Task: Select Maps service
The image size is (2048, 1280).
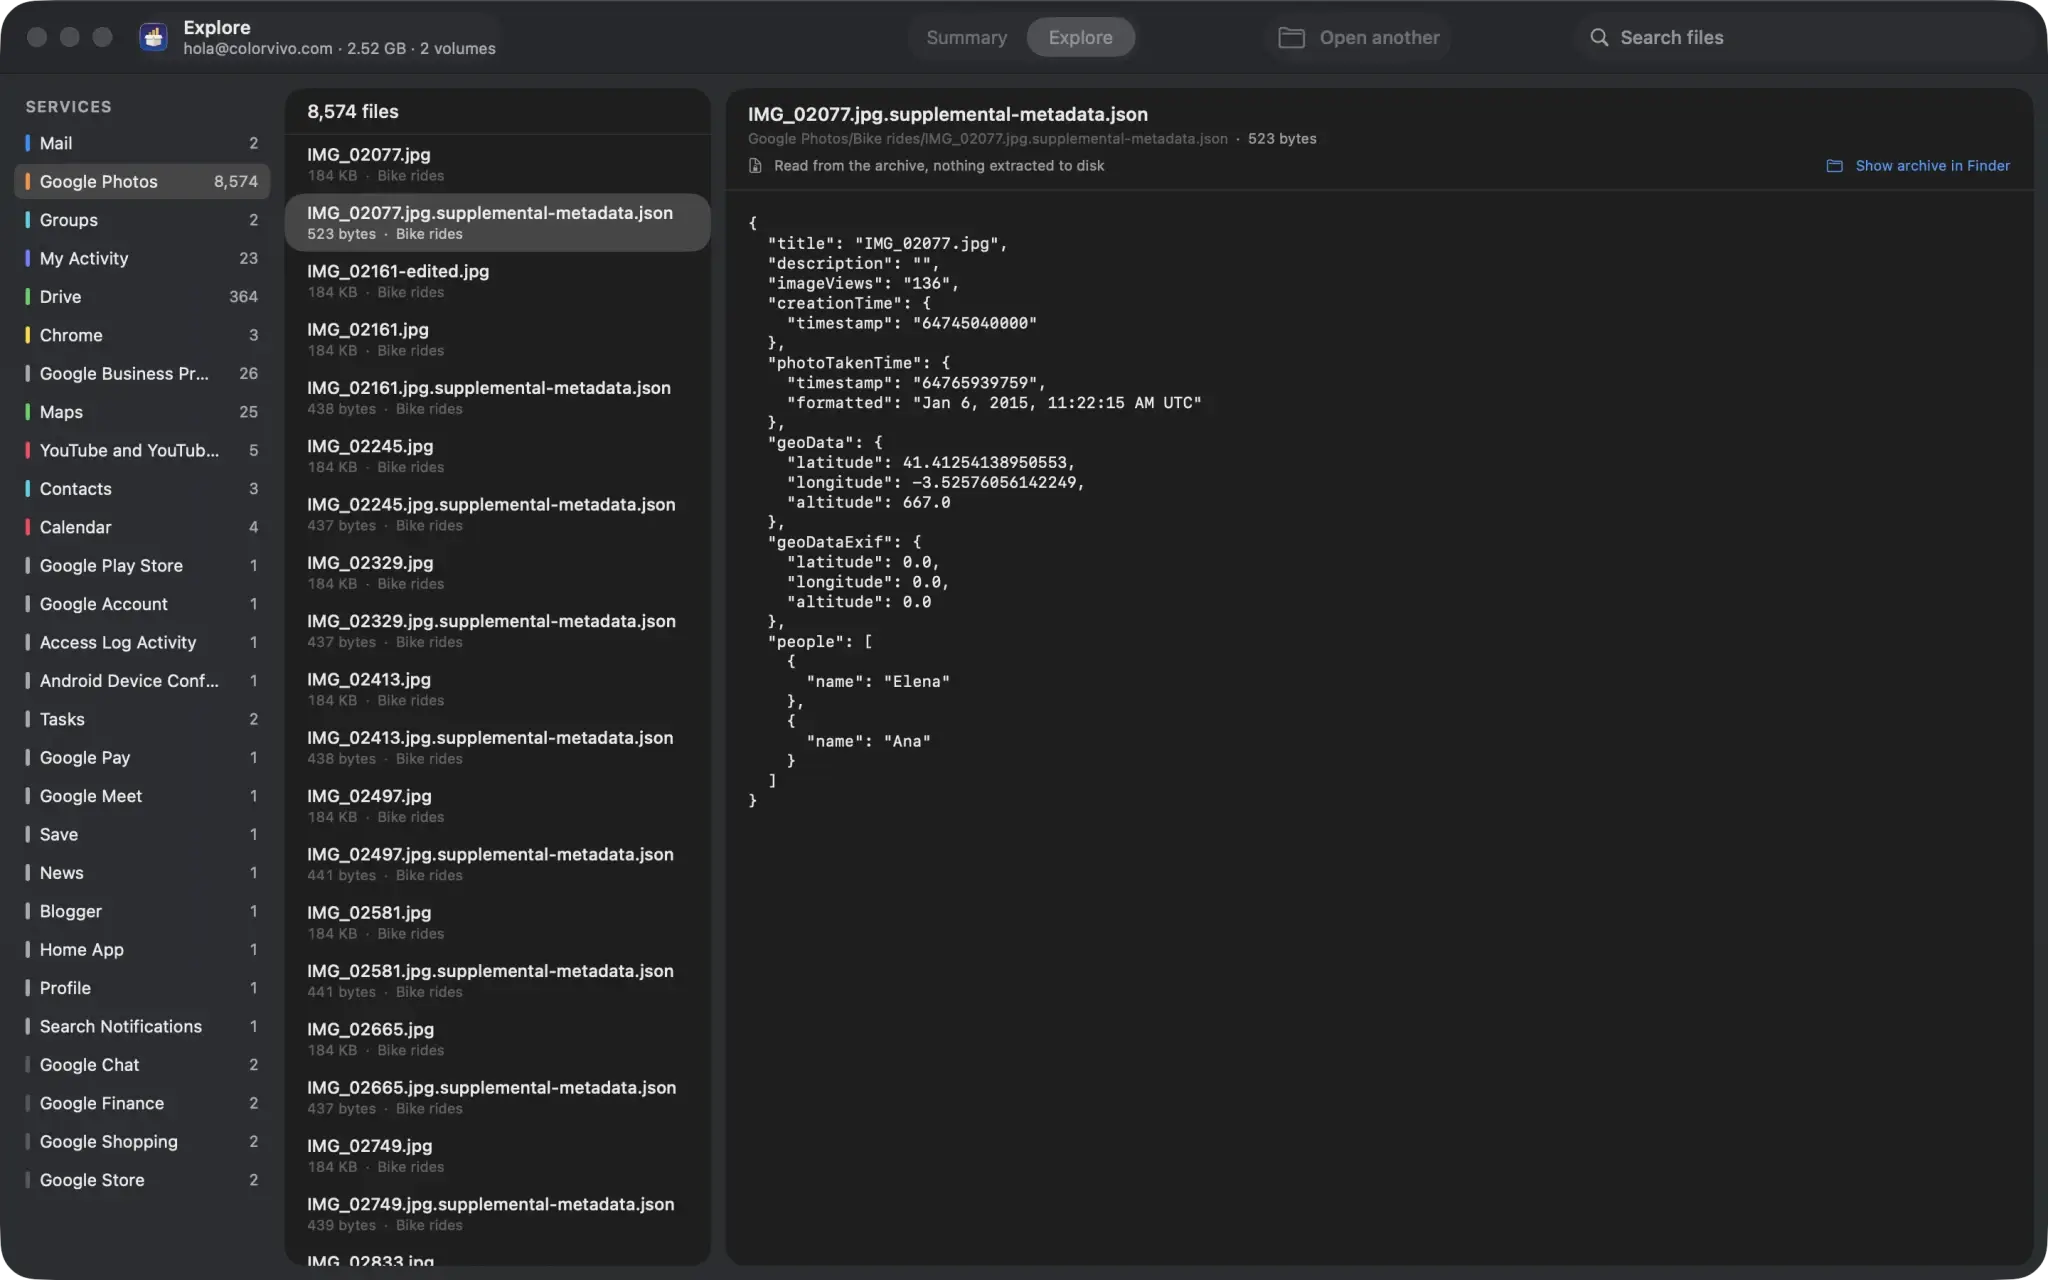Action: [142, 412]
